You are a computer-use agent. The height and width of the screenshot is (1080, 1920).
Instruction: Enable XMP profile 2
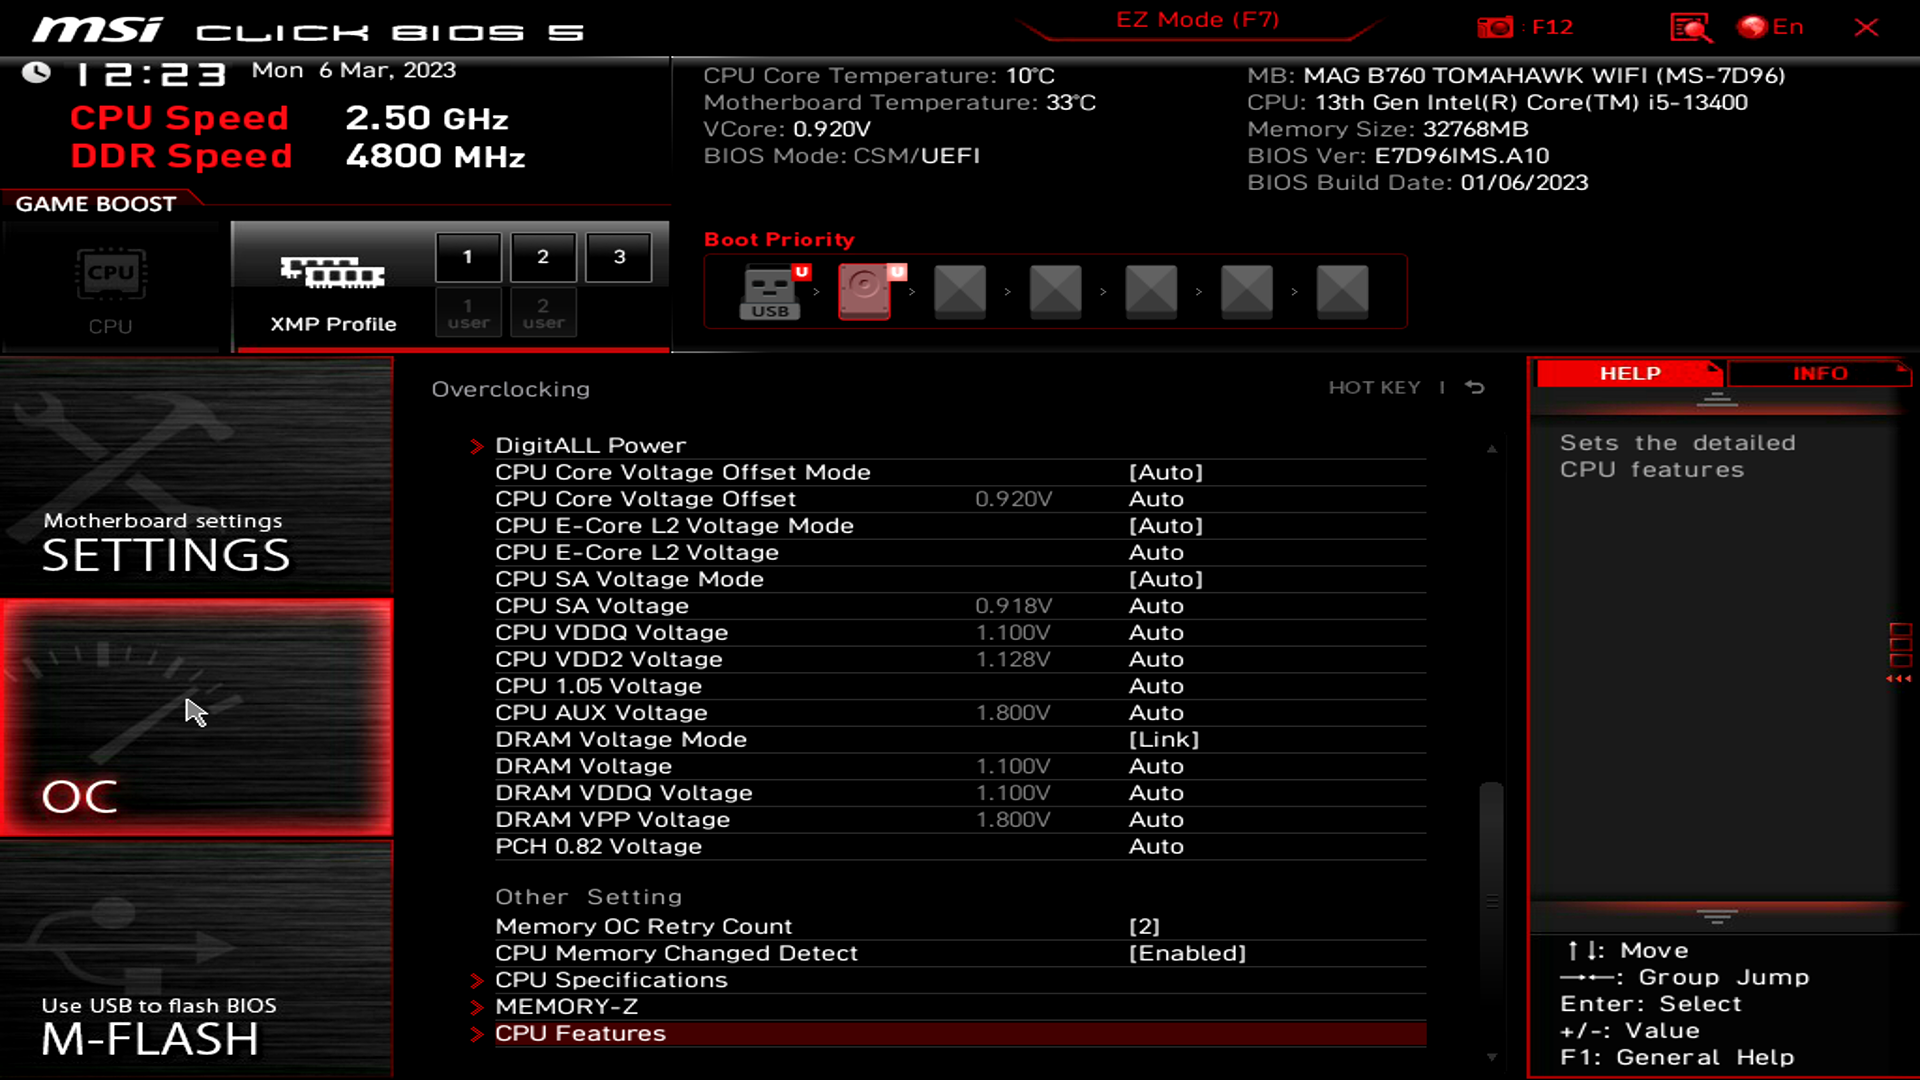(543, 257)
